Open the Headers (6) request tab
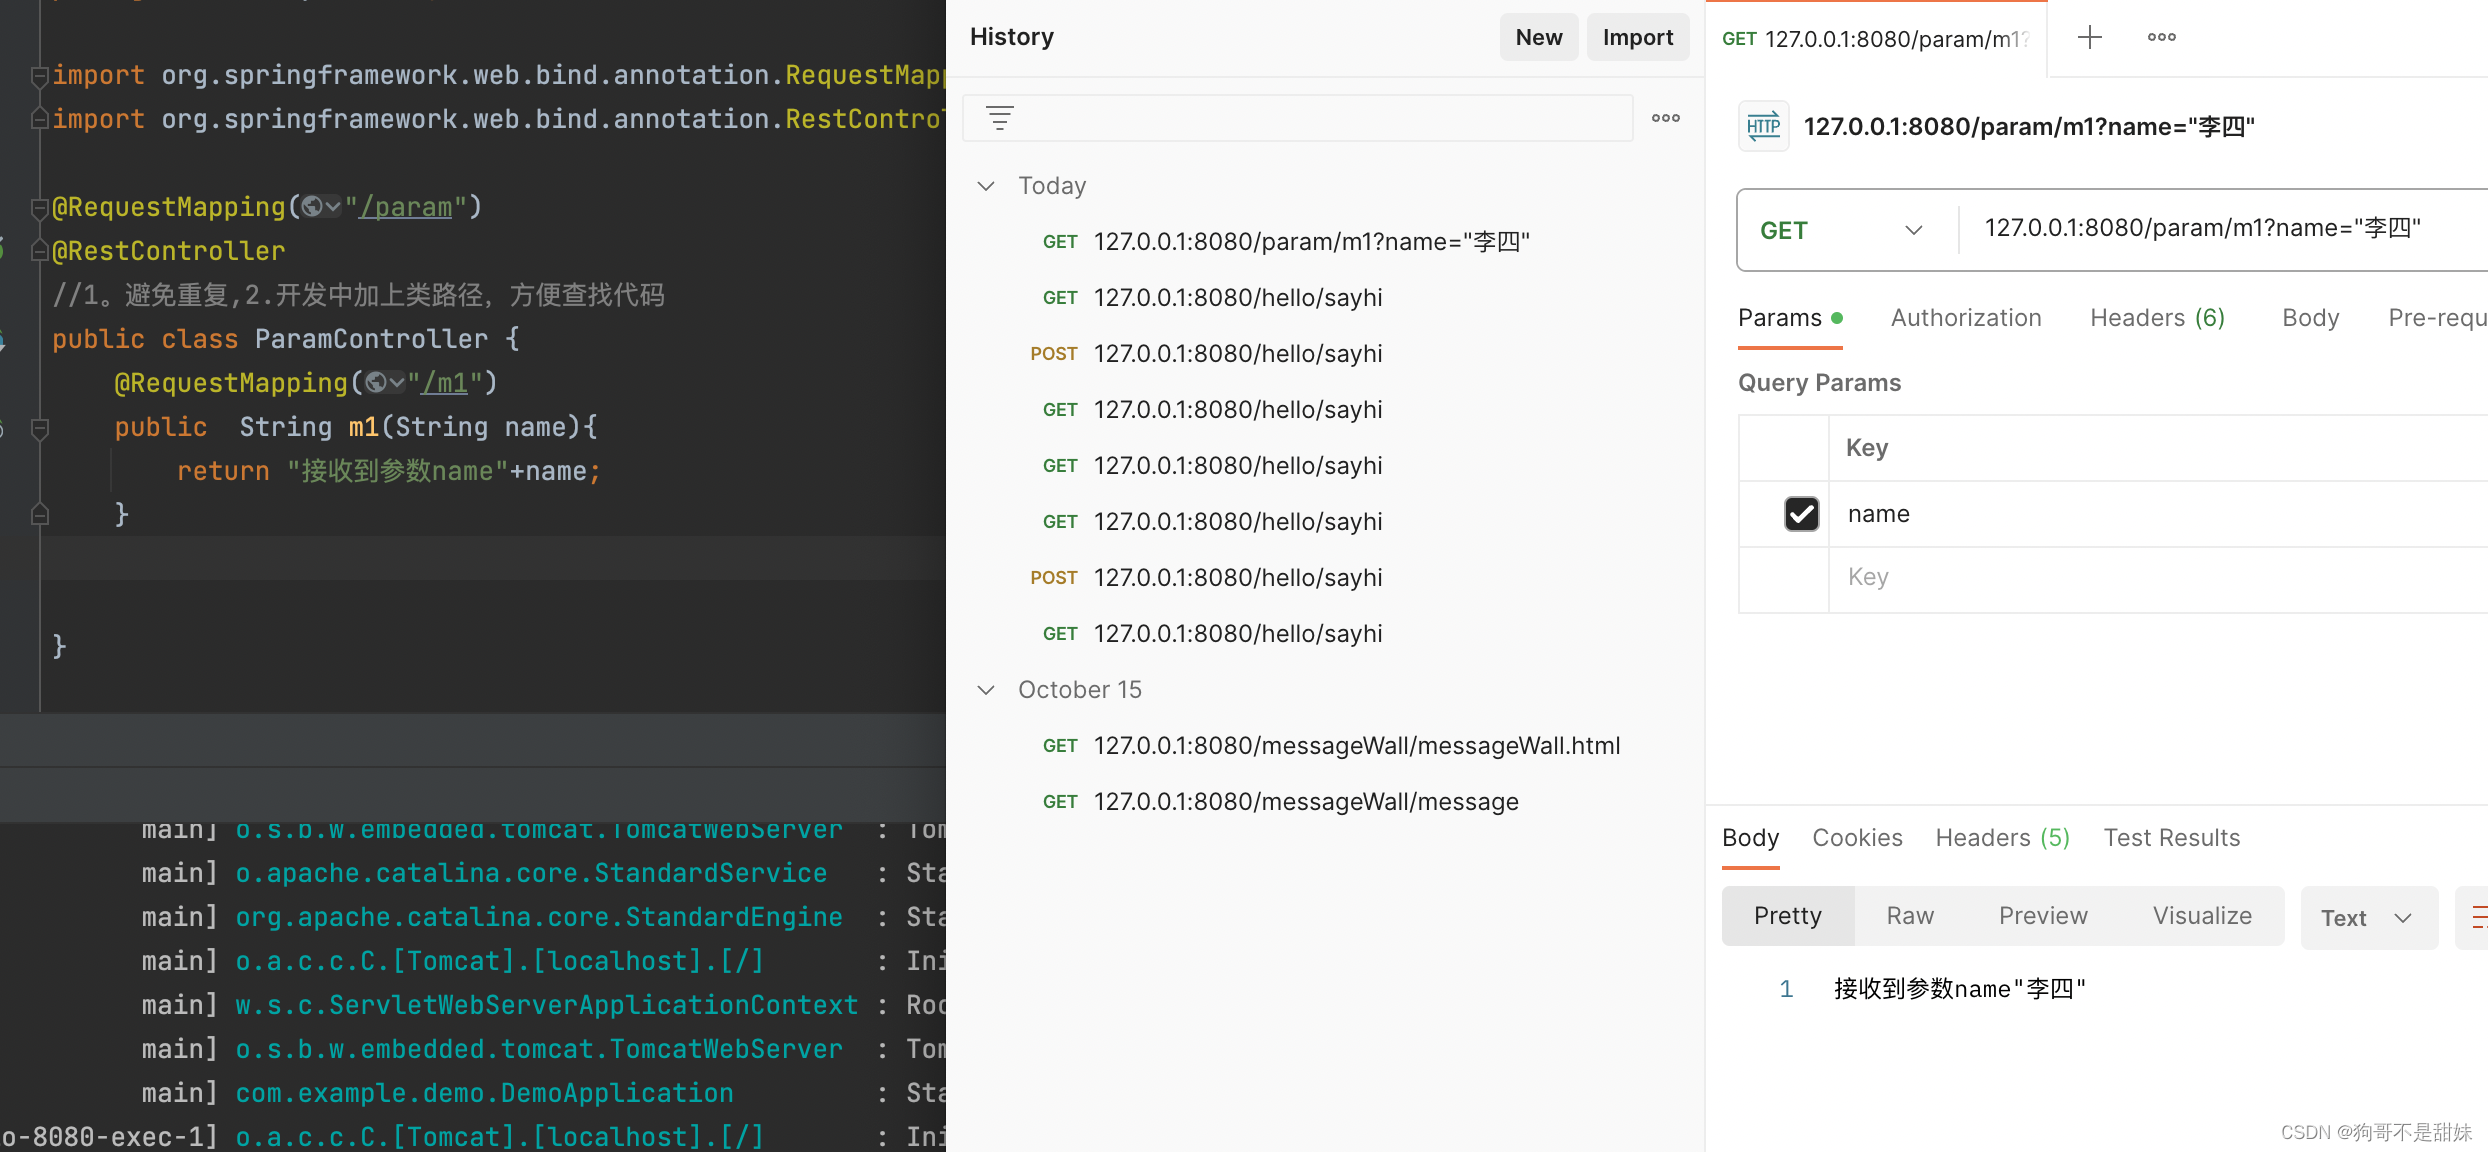Viewport: 2488px width, 1152px height. point(2156,318)
